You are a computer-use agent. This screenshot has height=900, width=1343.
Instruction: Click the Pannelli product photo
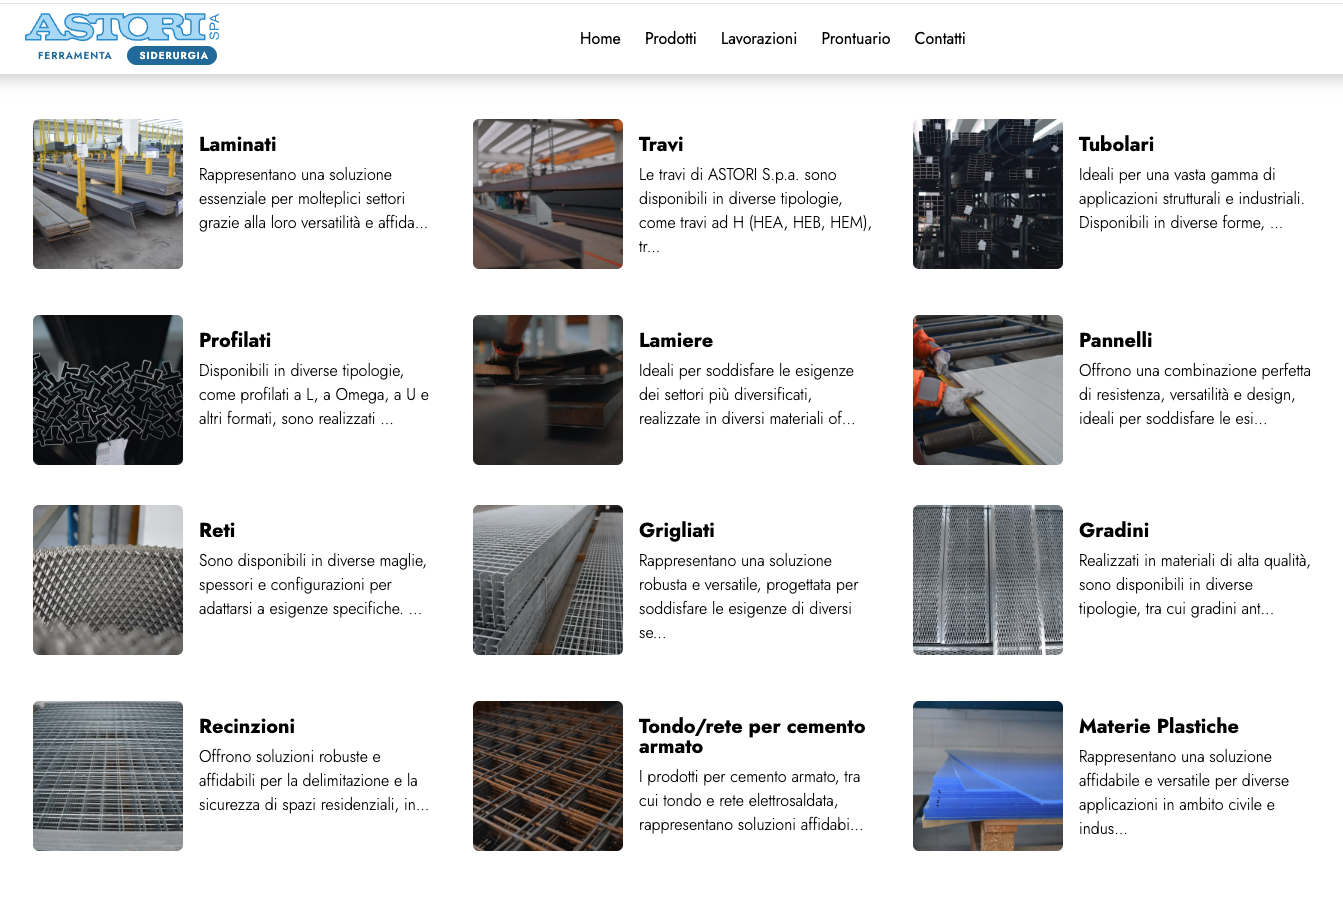click(988, 390)
